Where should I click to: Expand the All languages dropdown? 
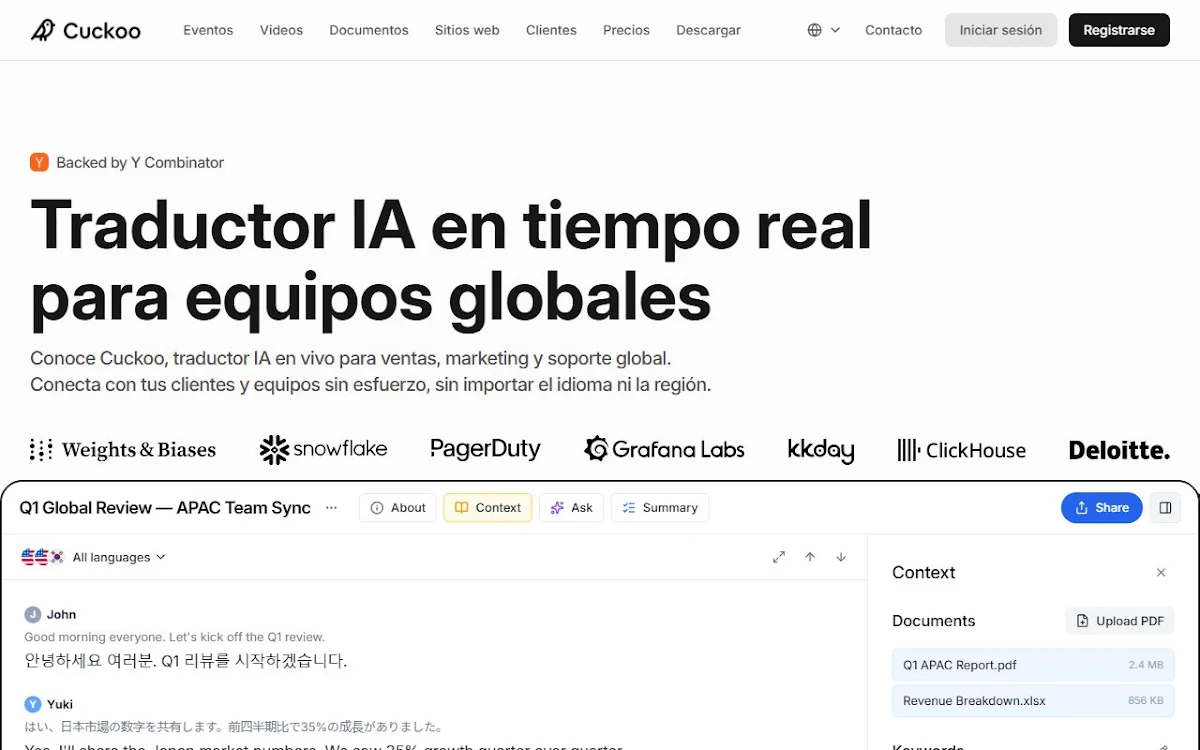119,557
